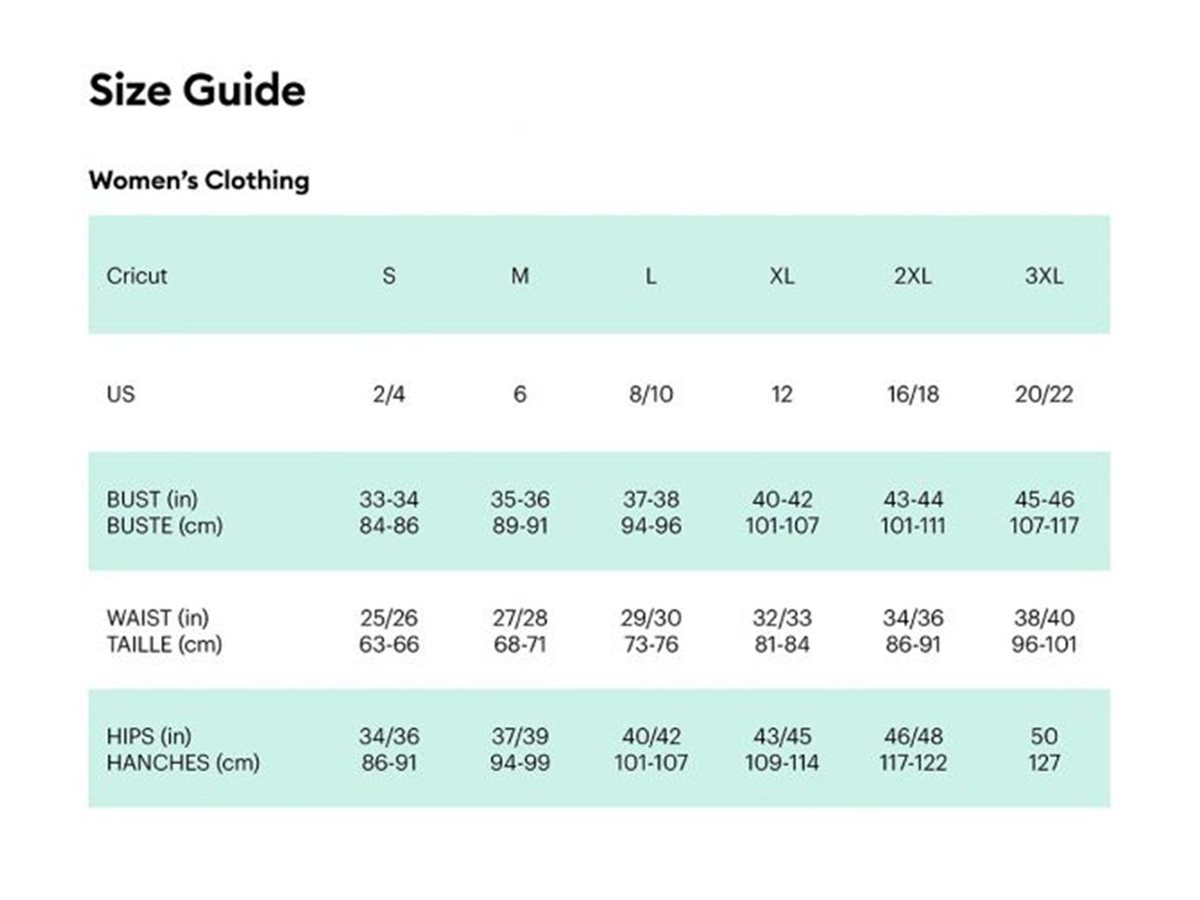
Task: Click the Women's Clothing subtitle
Action: click(199, 181)
